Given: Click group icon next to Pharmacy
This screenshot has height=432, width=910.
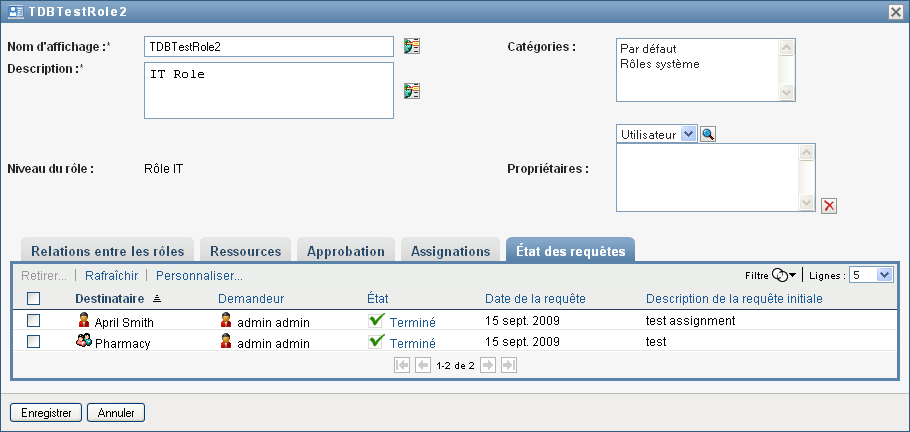Looking at the screenshot, I should click(x=84, y=341).
